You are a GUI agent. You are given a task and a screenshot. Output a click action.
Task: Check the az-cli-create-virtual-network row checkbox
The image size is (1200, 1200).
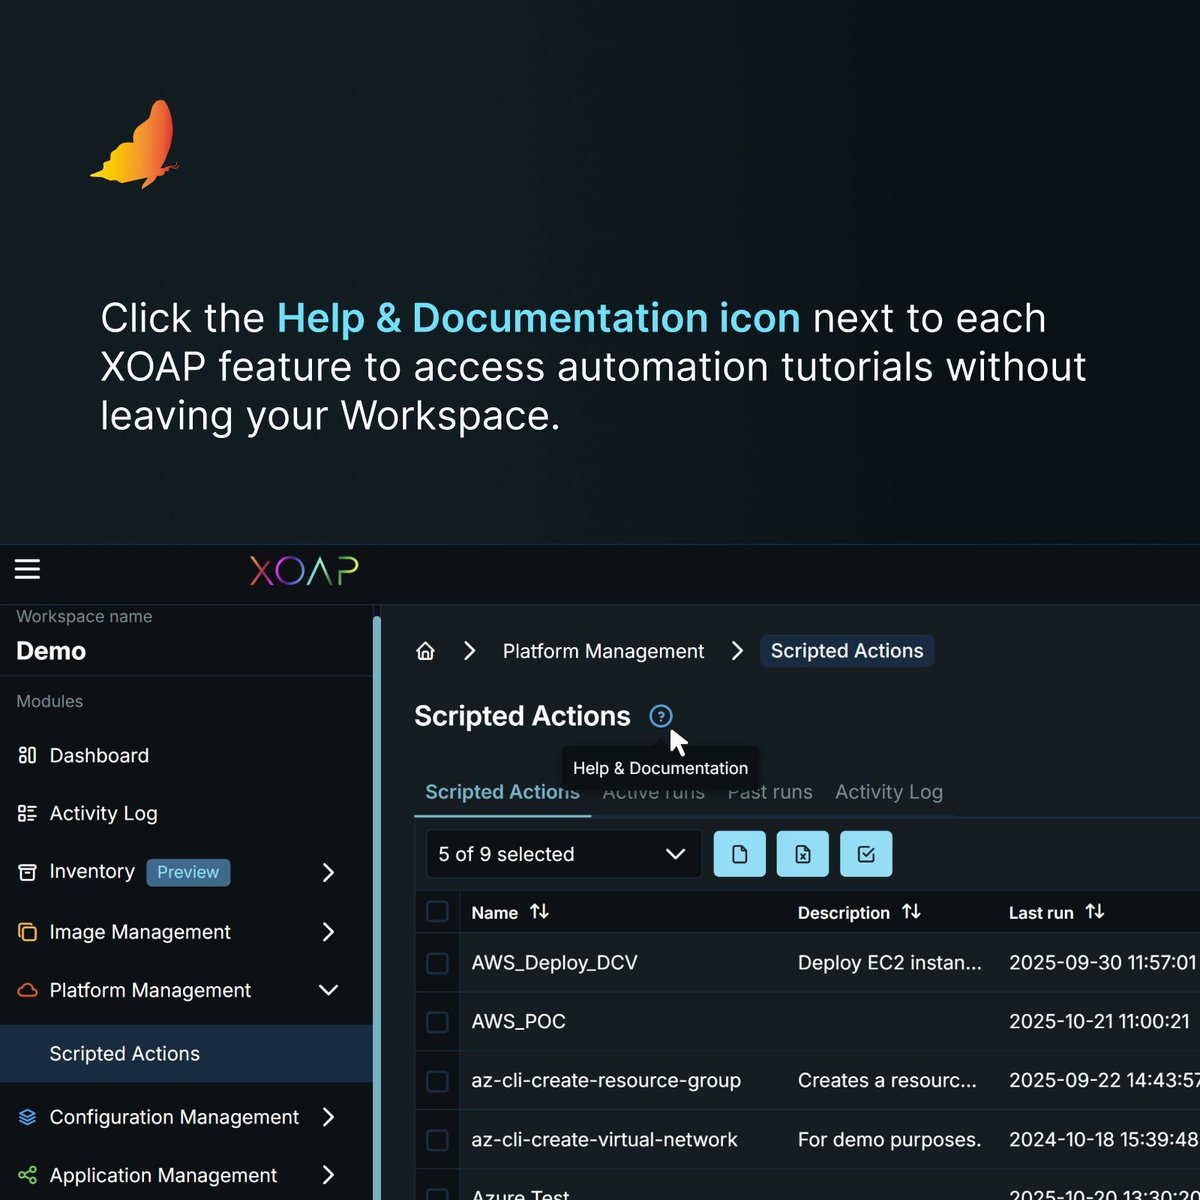click(437, 1140)
